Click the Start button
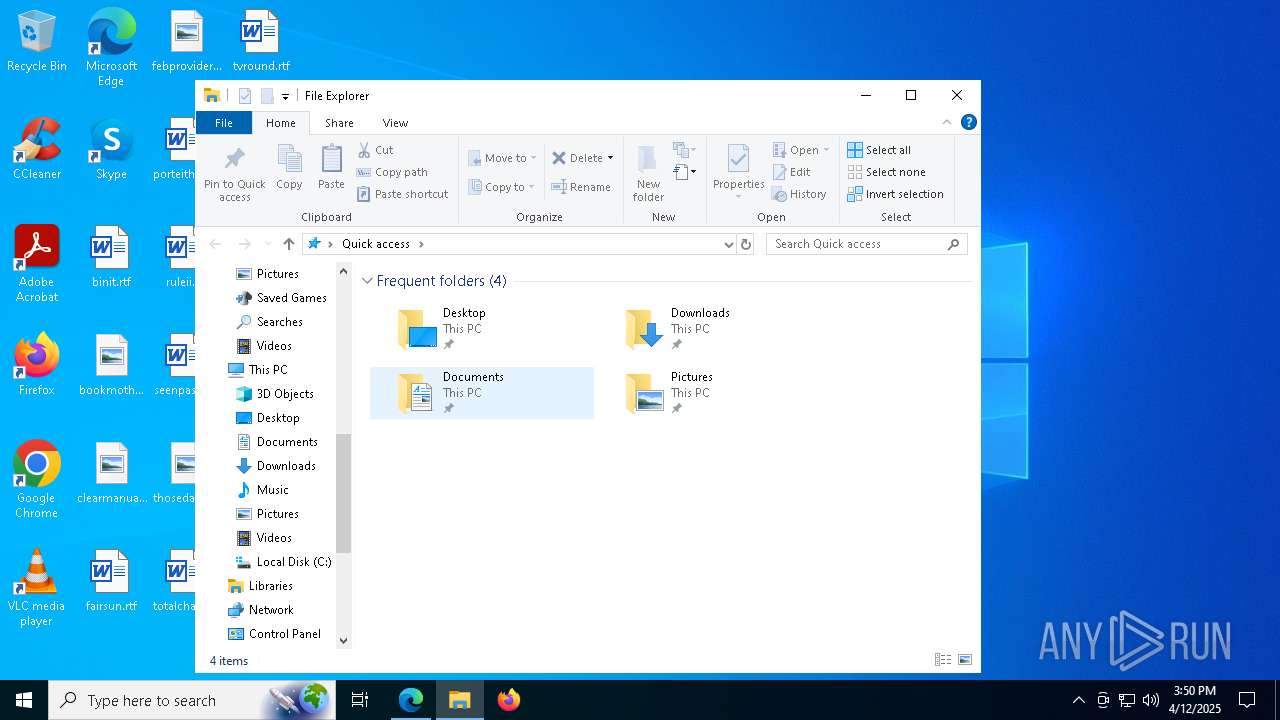This screenshot has height=720, width=1280. coord(24,700)
